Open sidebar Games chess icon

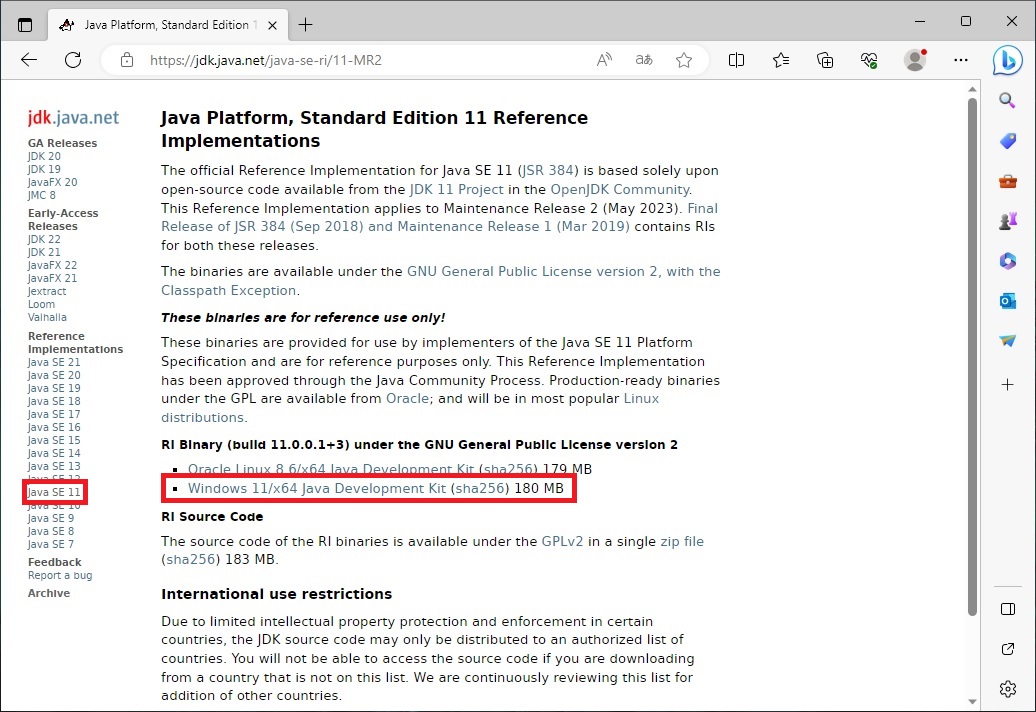pos(1007,221)
